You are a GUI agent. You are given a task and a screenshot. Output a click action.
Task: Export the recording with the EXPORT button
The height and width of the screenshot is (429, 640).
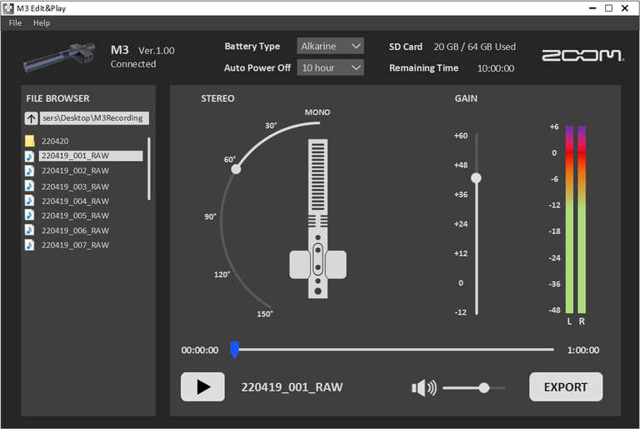pos(566,387)
